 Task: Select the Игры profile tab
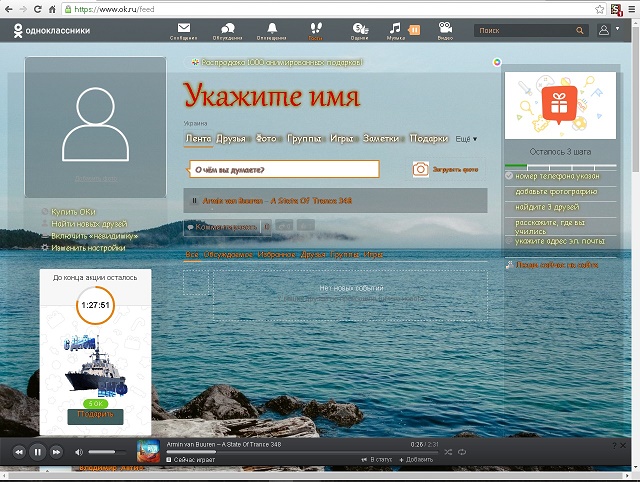[x=341, y=139]
